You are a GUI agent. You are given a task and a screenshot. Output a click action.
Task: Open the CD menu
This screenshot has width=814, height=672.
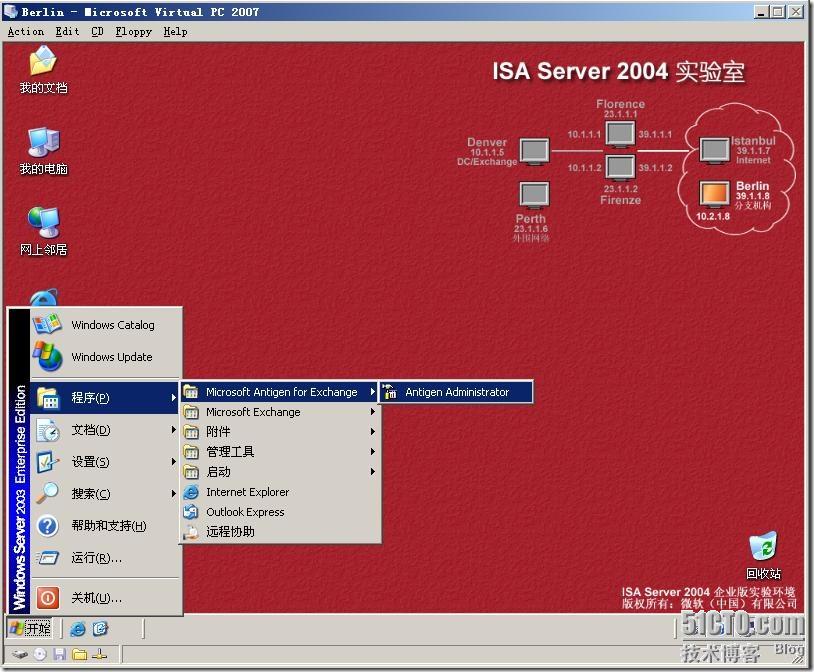(x=98, y=32)
